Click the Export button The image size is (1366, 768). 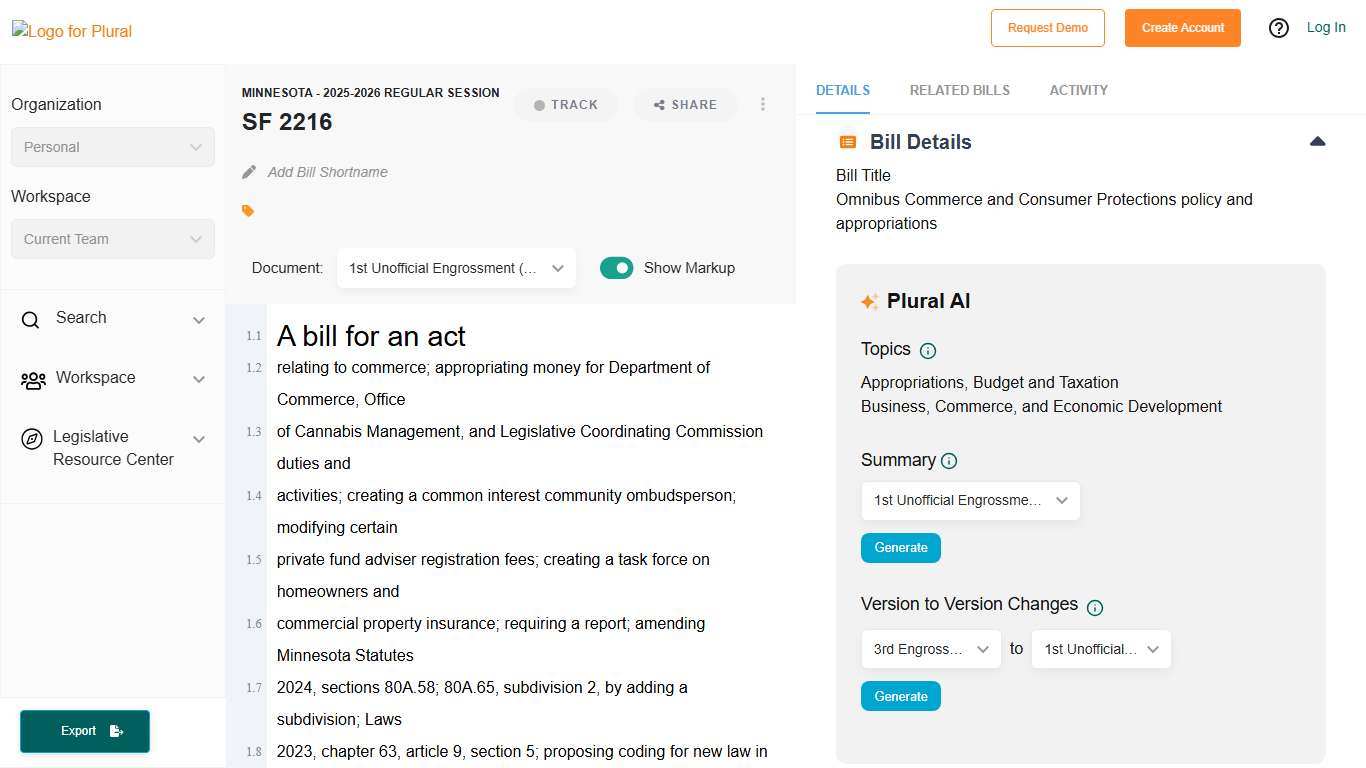pos(85,731)
